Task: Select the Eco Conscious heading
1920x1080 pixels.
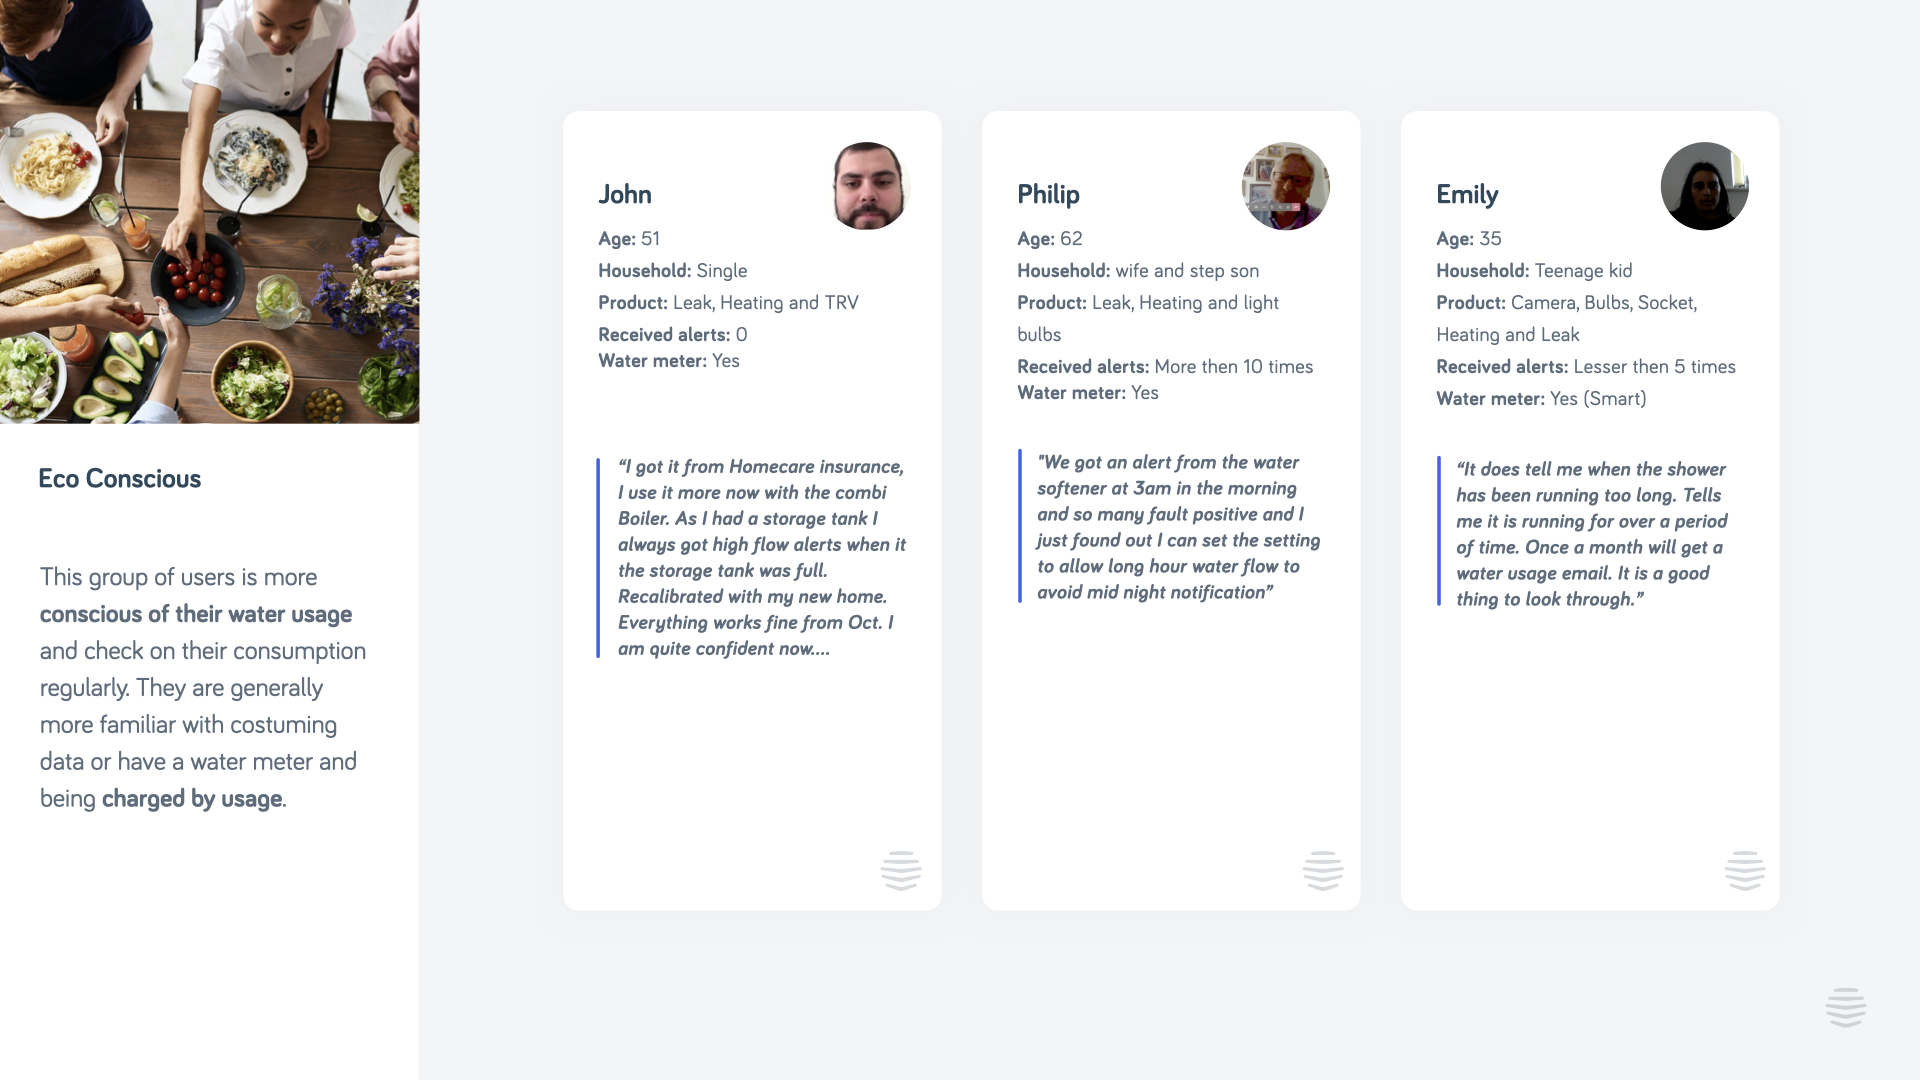Action: click(x=119, y=479)
